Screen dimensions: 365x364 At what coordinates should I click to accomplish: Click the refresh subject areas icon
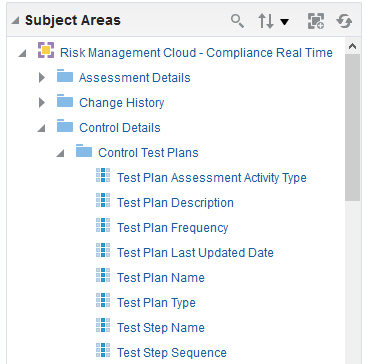344,22
